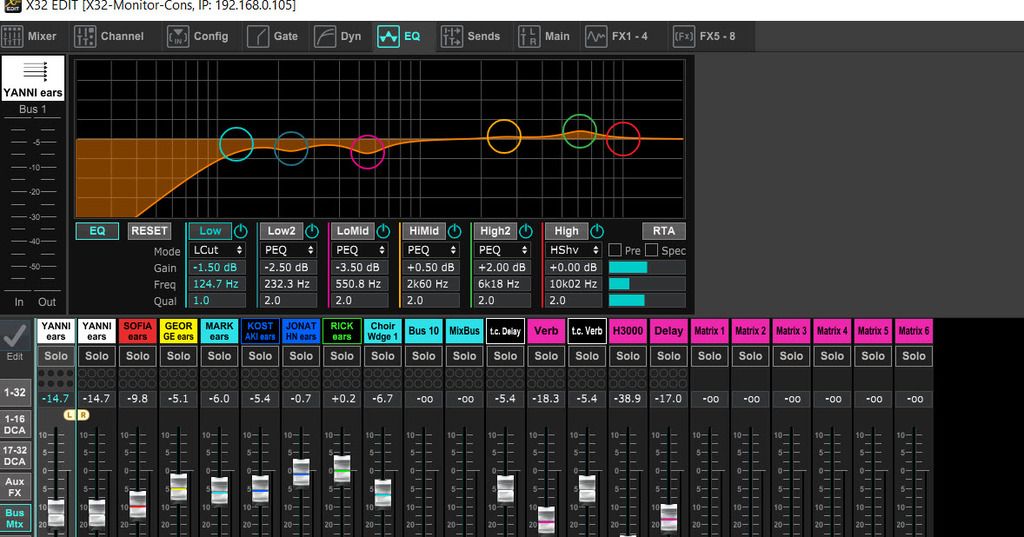Select the HiMid band tab
This screenshot has width=1024, height=537.
click(x=424, y=231)
